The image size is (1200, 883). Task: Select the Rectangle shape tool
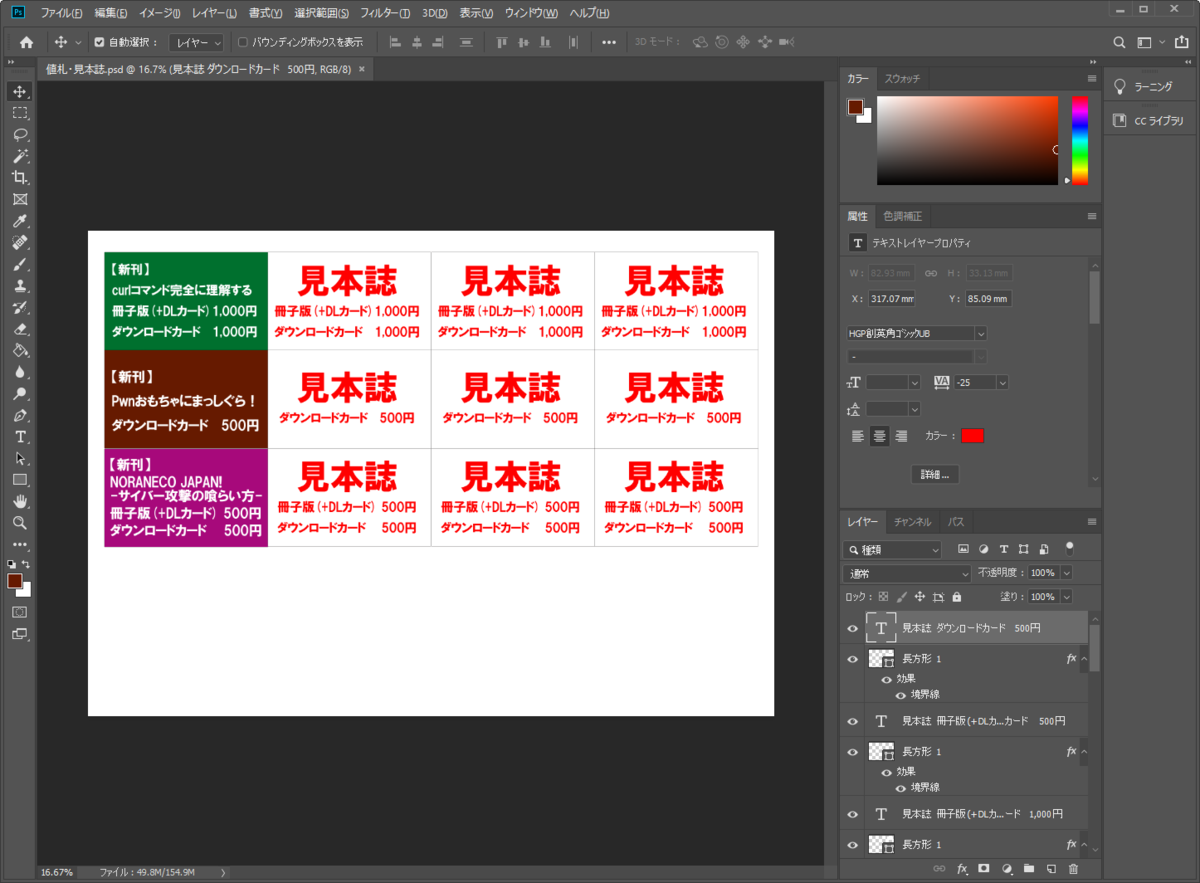pos(20,480)
